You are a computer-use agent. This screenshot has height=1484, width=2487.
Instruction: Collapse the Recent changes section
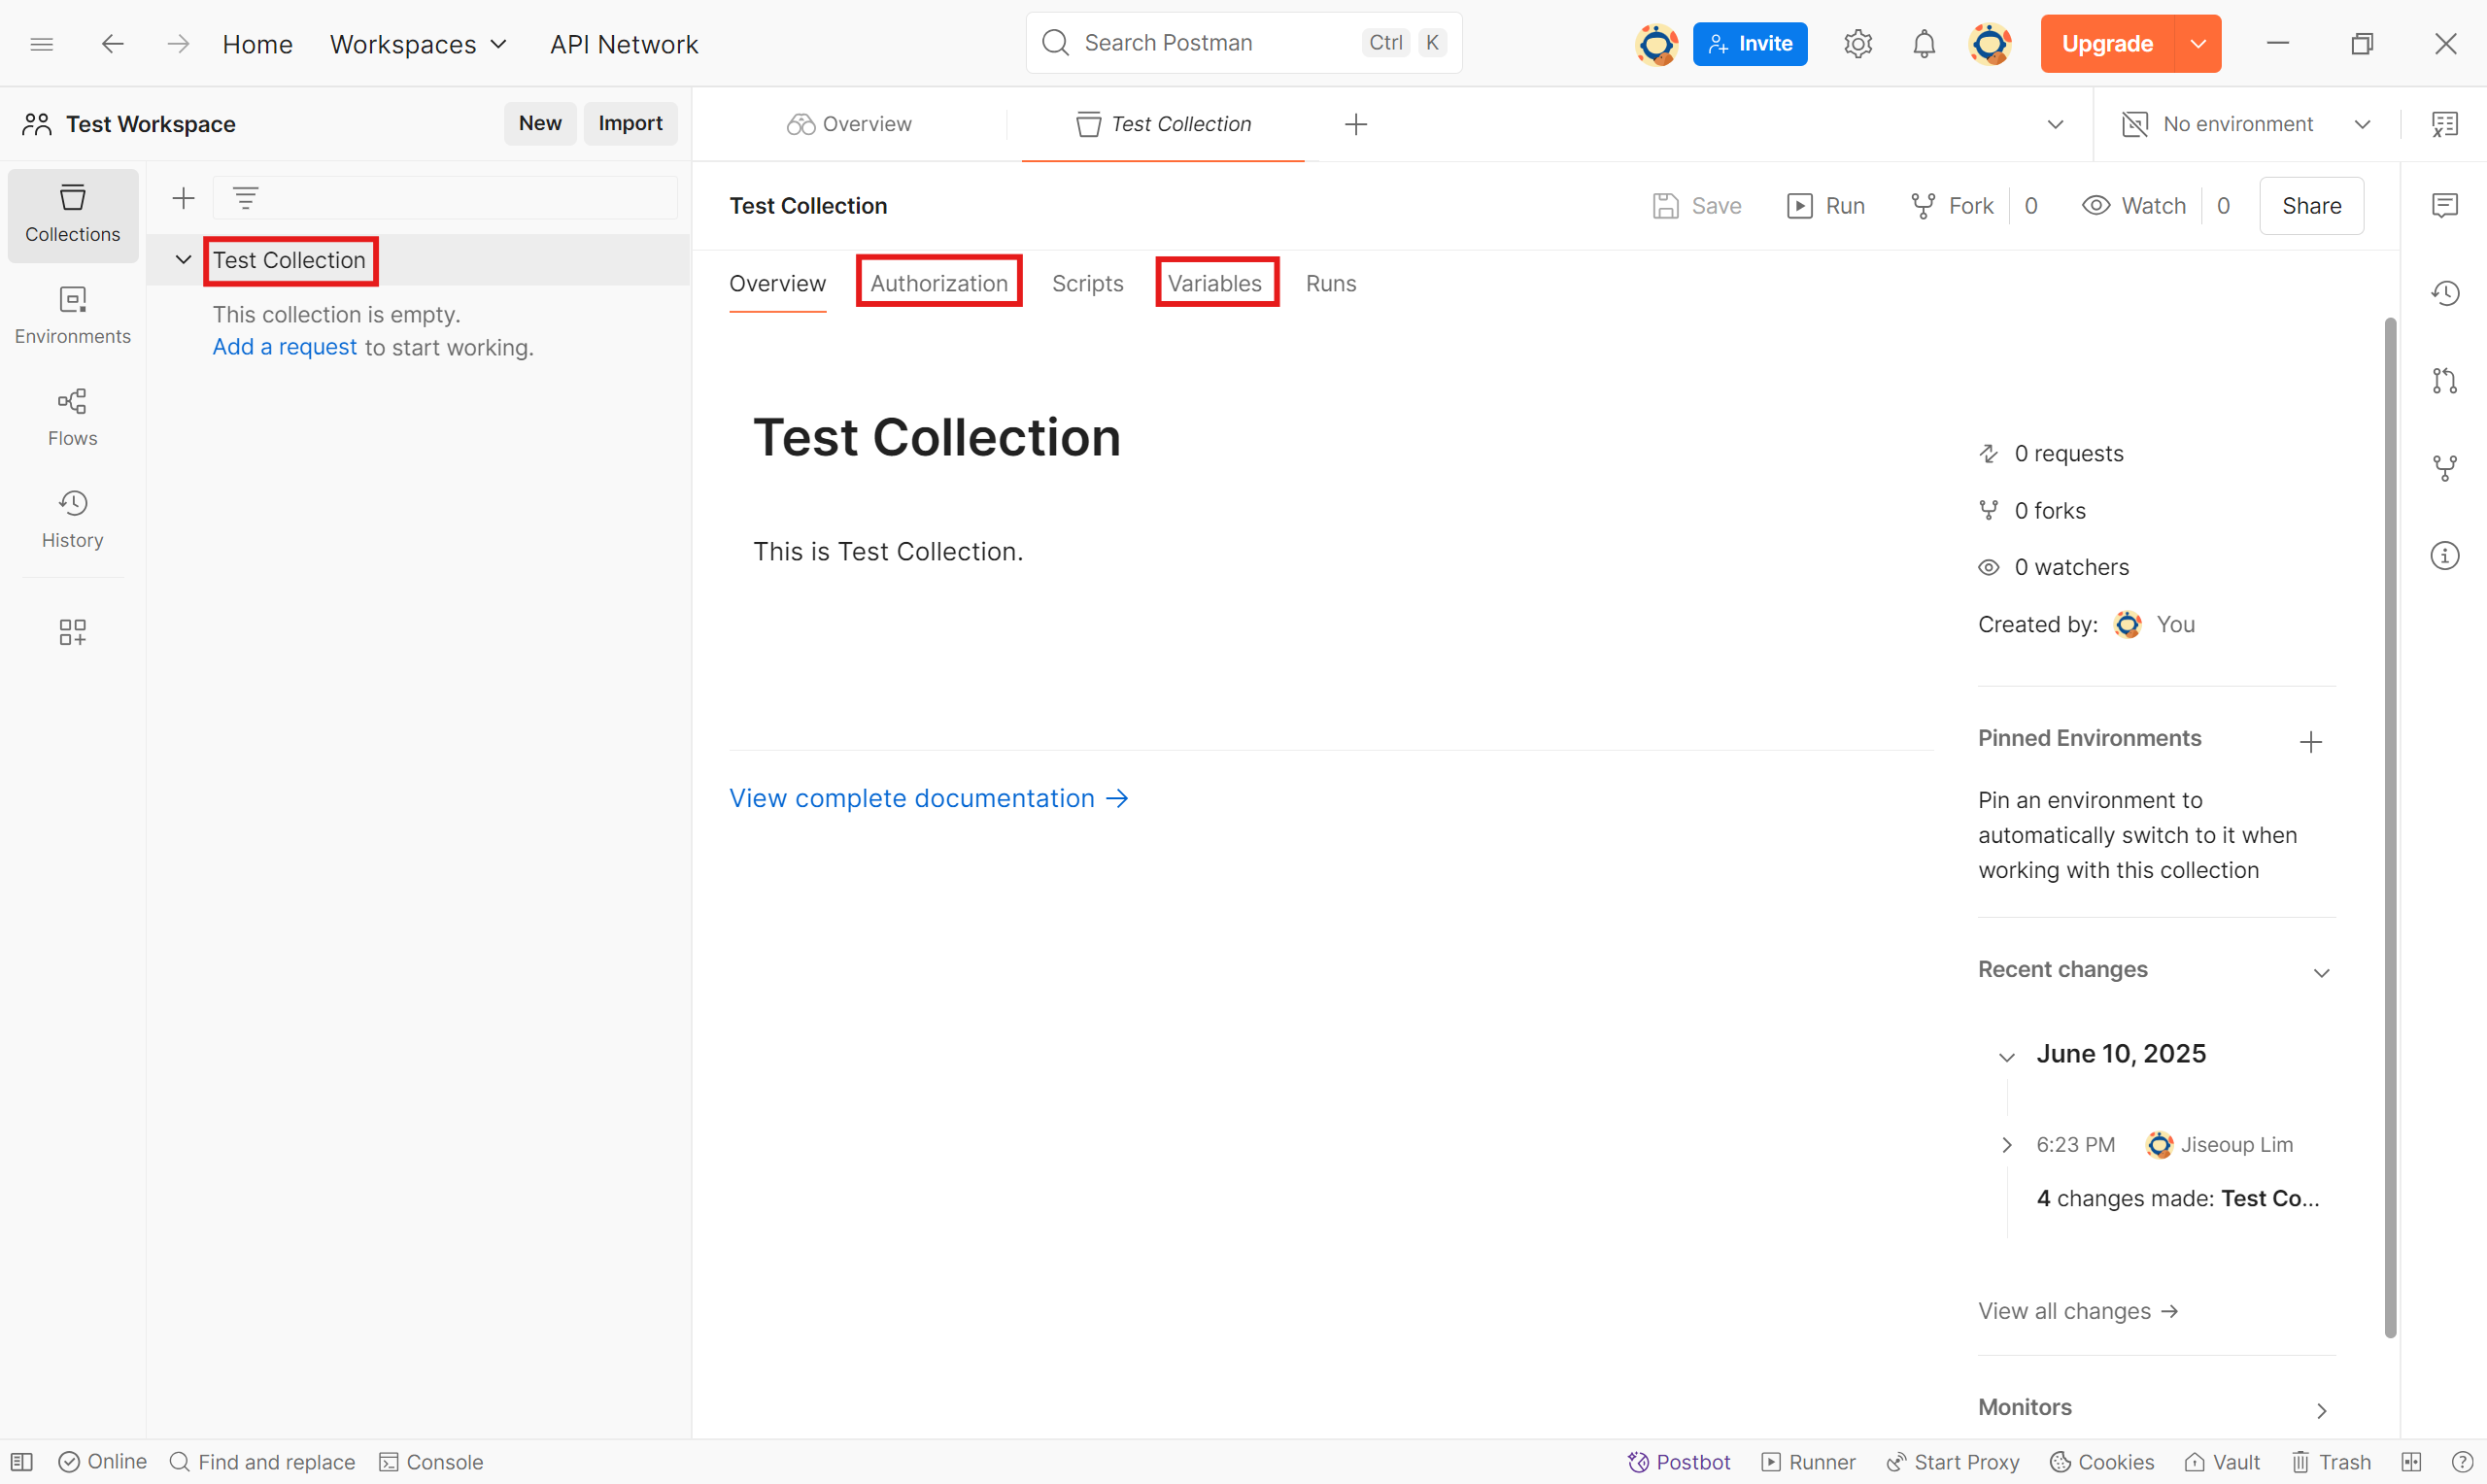(x=2321, y=973)
